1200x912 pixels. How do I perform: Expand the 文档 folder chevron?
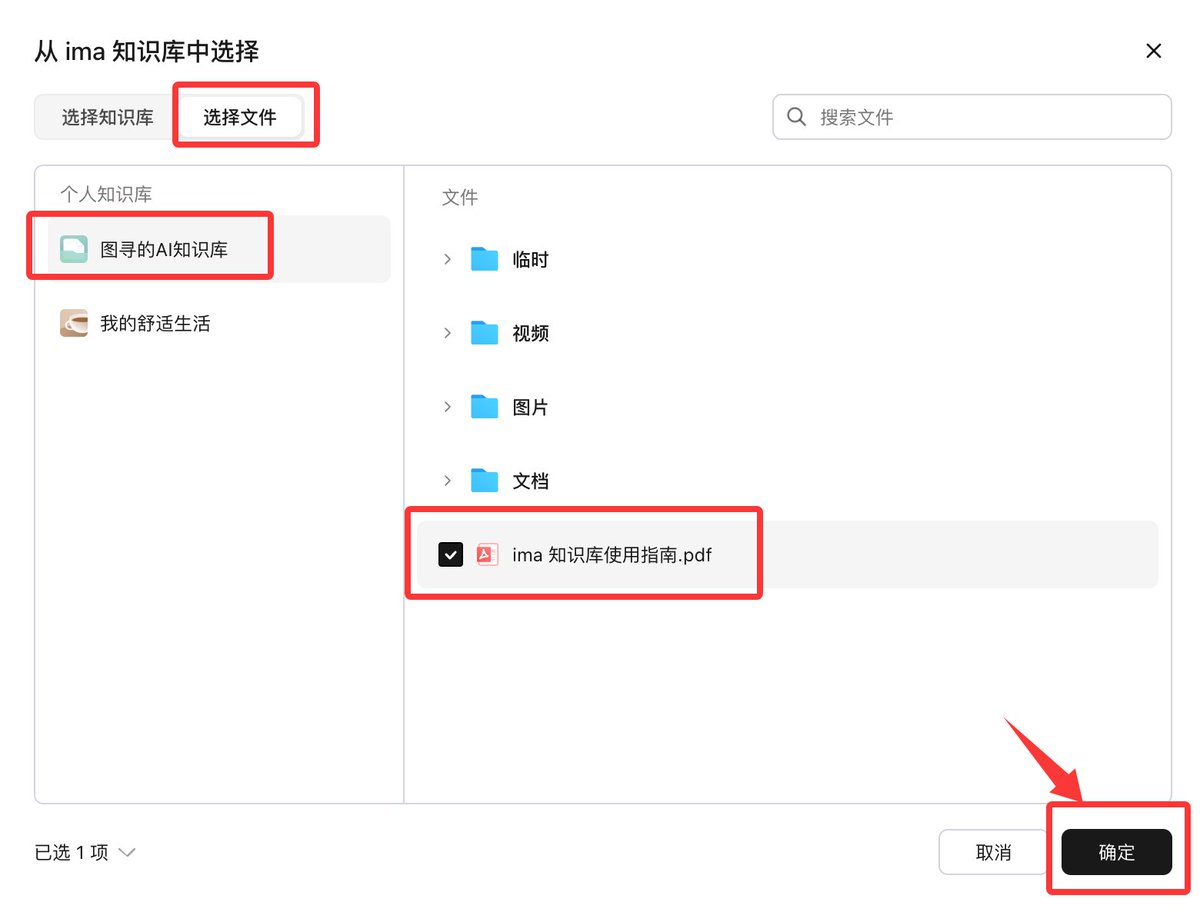[447, 481]
